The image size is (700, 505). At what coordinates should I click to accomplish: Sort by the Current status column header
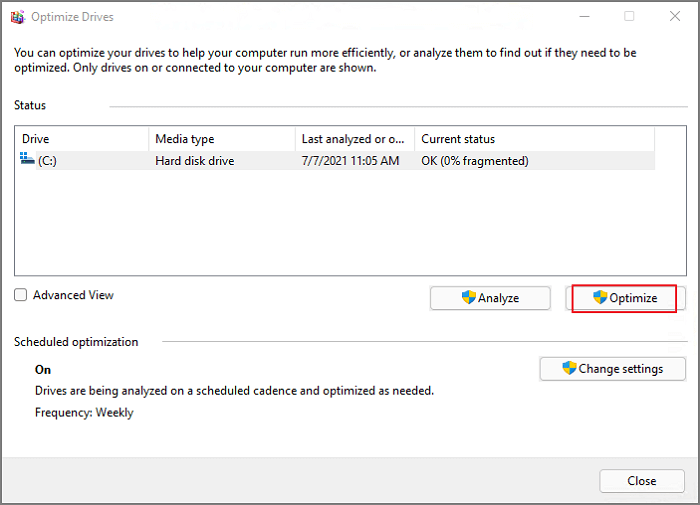coord(534,139)
